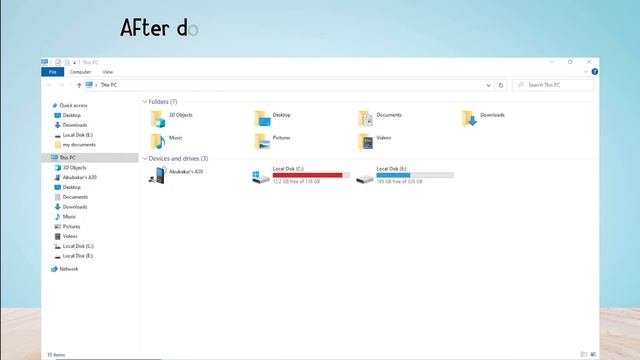Click the Music note icon in sidebar
The width and height of the screenshot is (640, 360).
(x=58, y=217)
